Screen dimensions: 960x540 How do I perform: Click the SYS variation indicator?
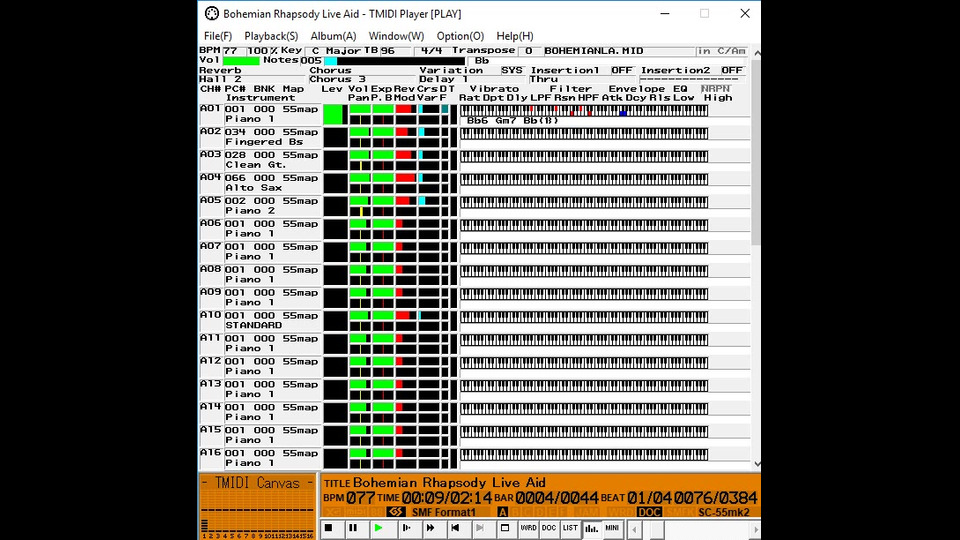point(512,70)
